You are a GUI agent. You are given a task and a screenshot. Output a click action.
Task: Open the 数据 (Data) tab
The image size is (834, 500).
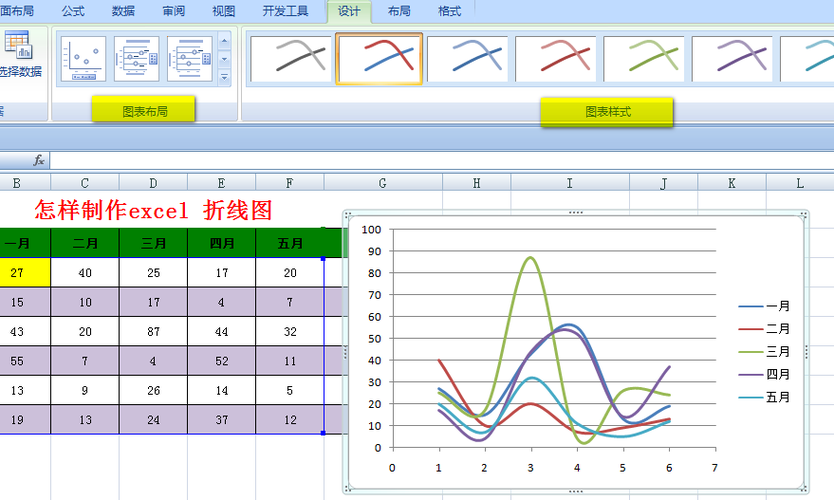(123, 11)
